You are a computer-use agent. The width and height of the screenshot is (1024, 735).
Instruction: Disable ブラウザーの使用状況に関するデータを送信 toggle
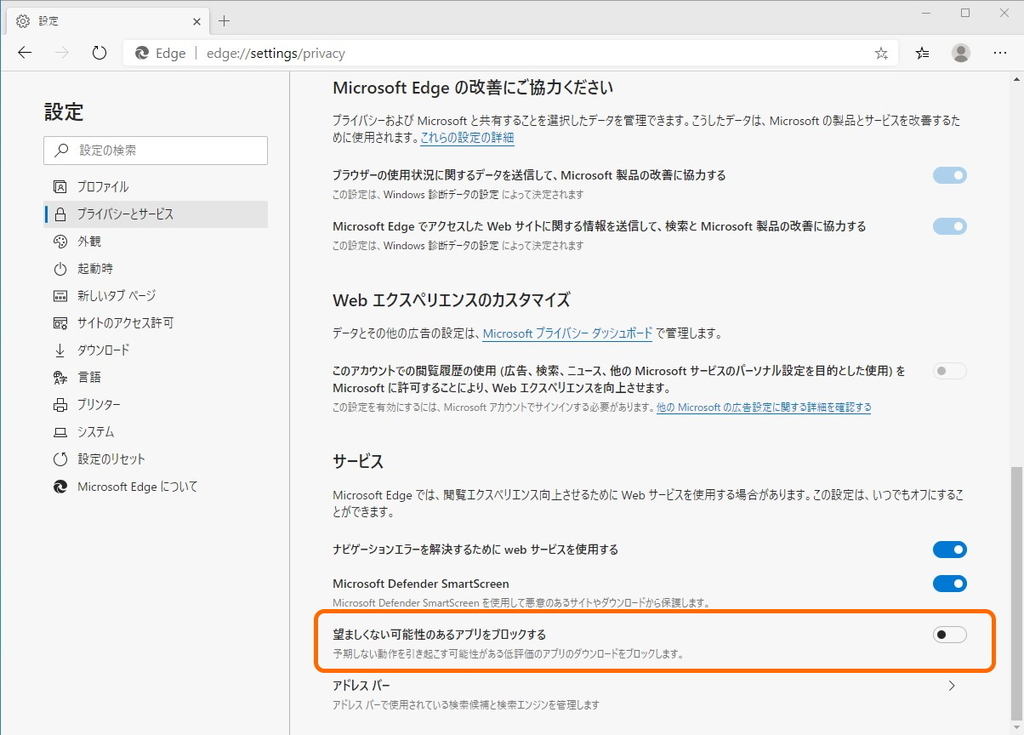[948, 175]
